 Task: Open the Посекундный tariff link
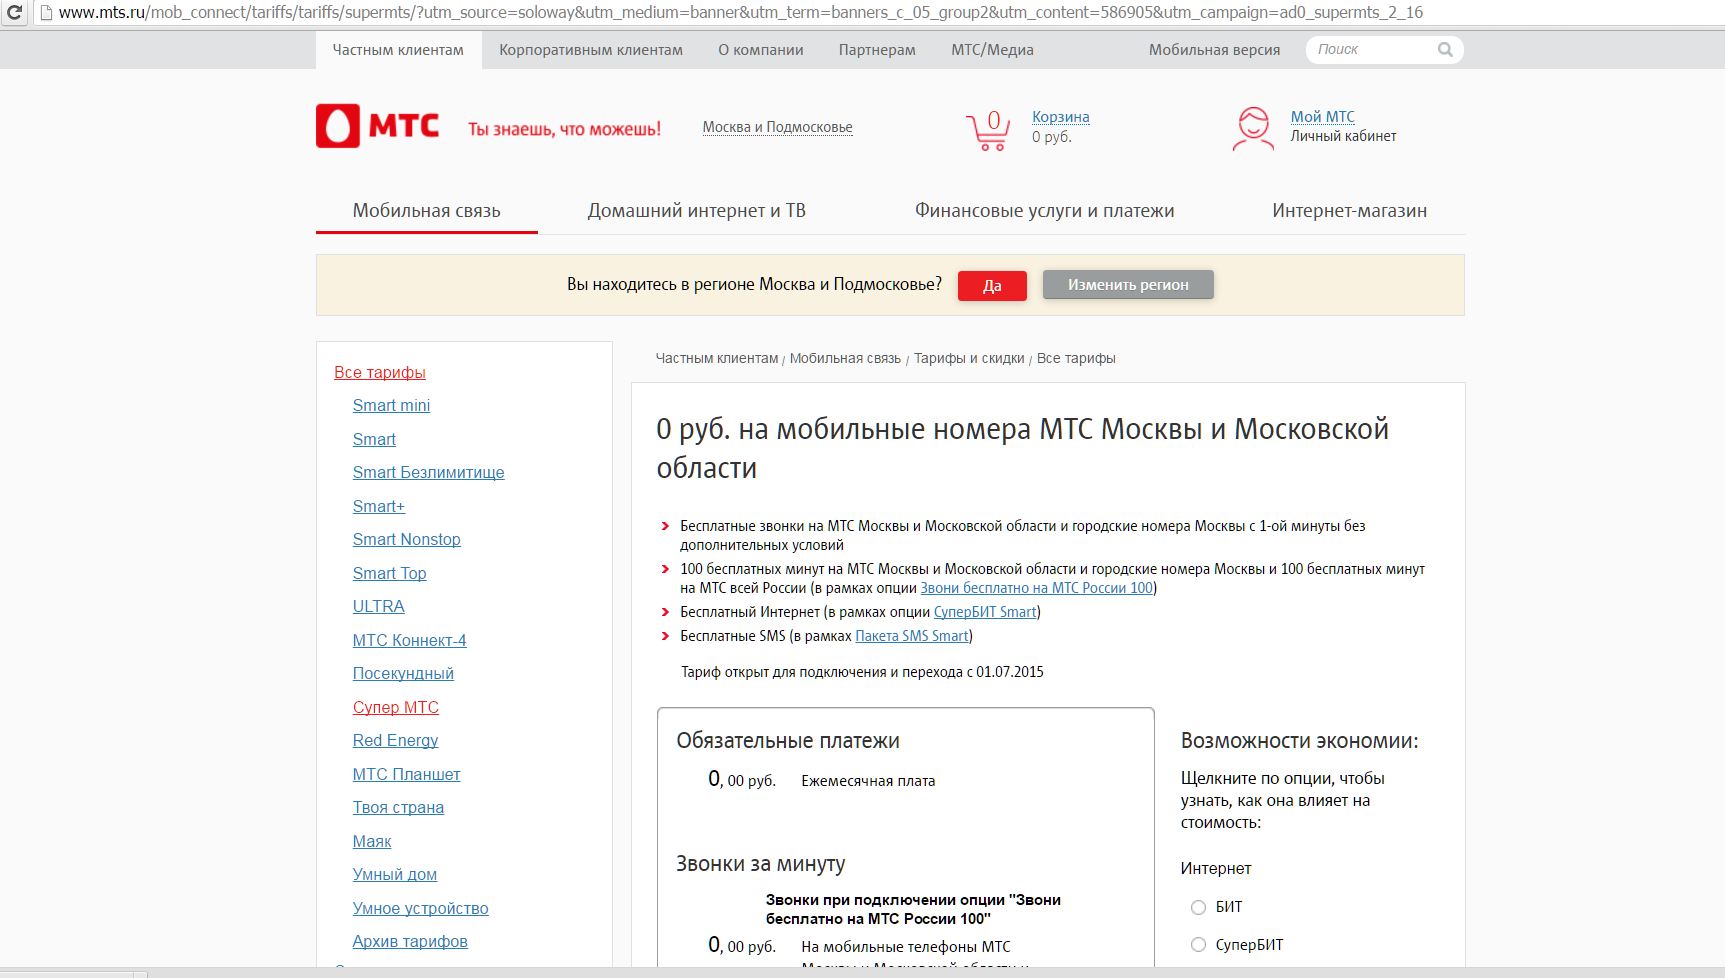(x=403, y=673)
